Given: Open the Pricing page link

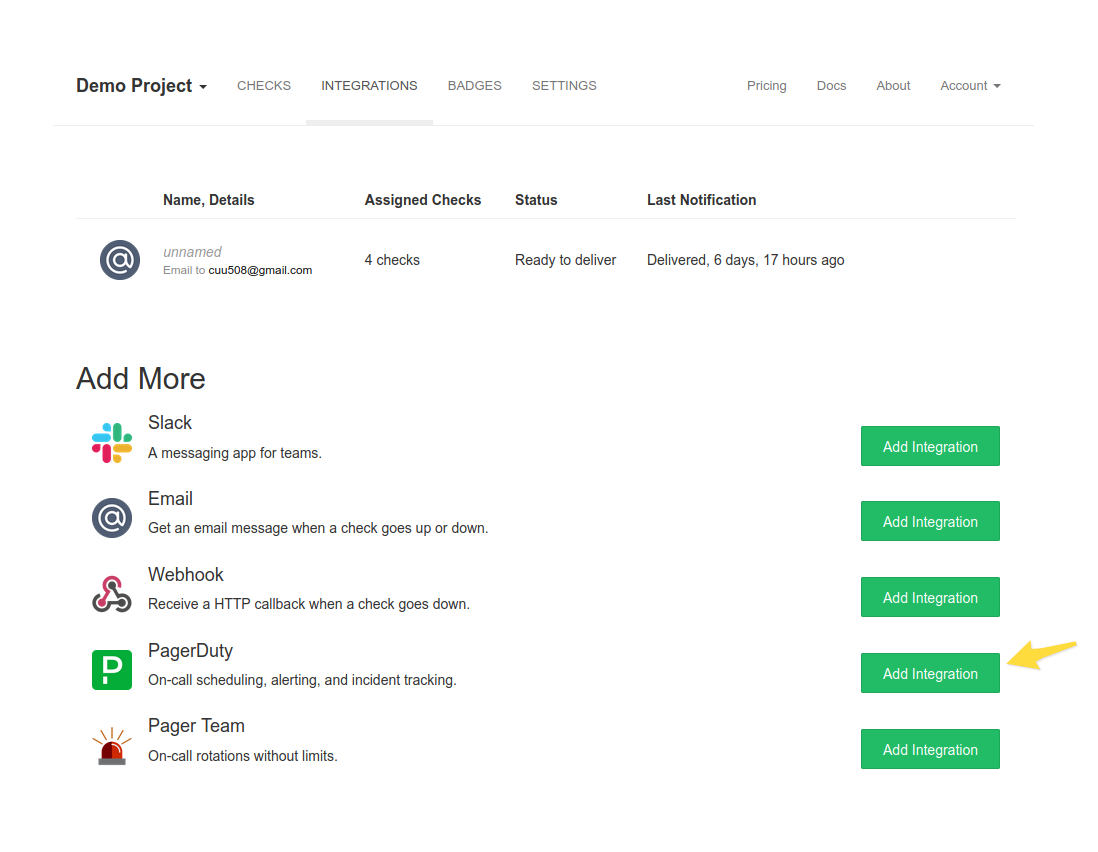Looking at the screenshot, I should click(767, 85).
